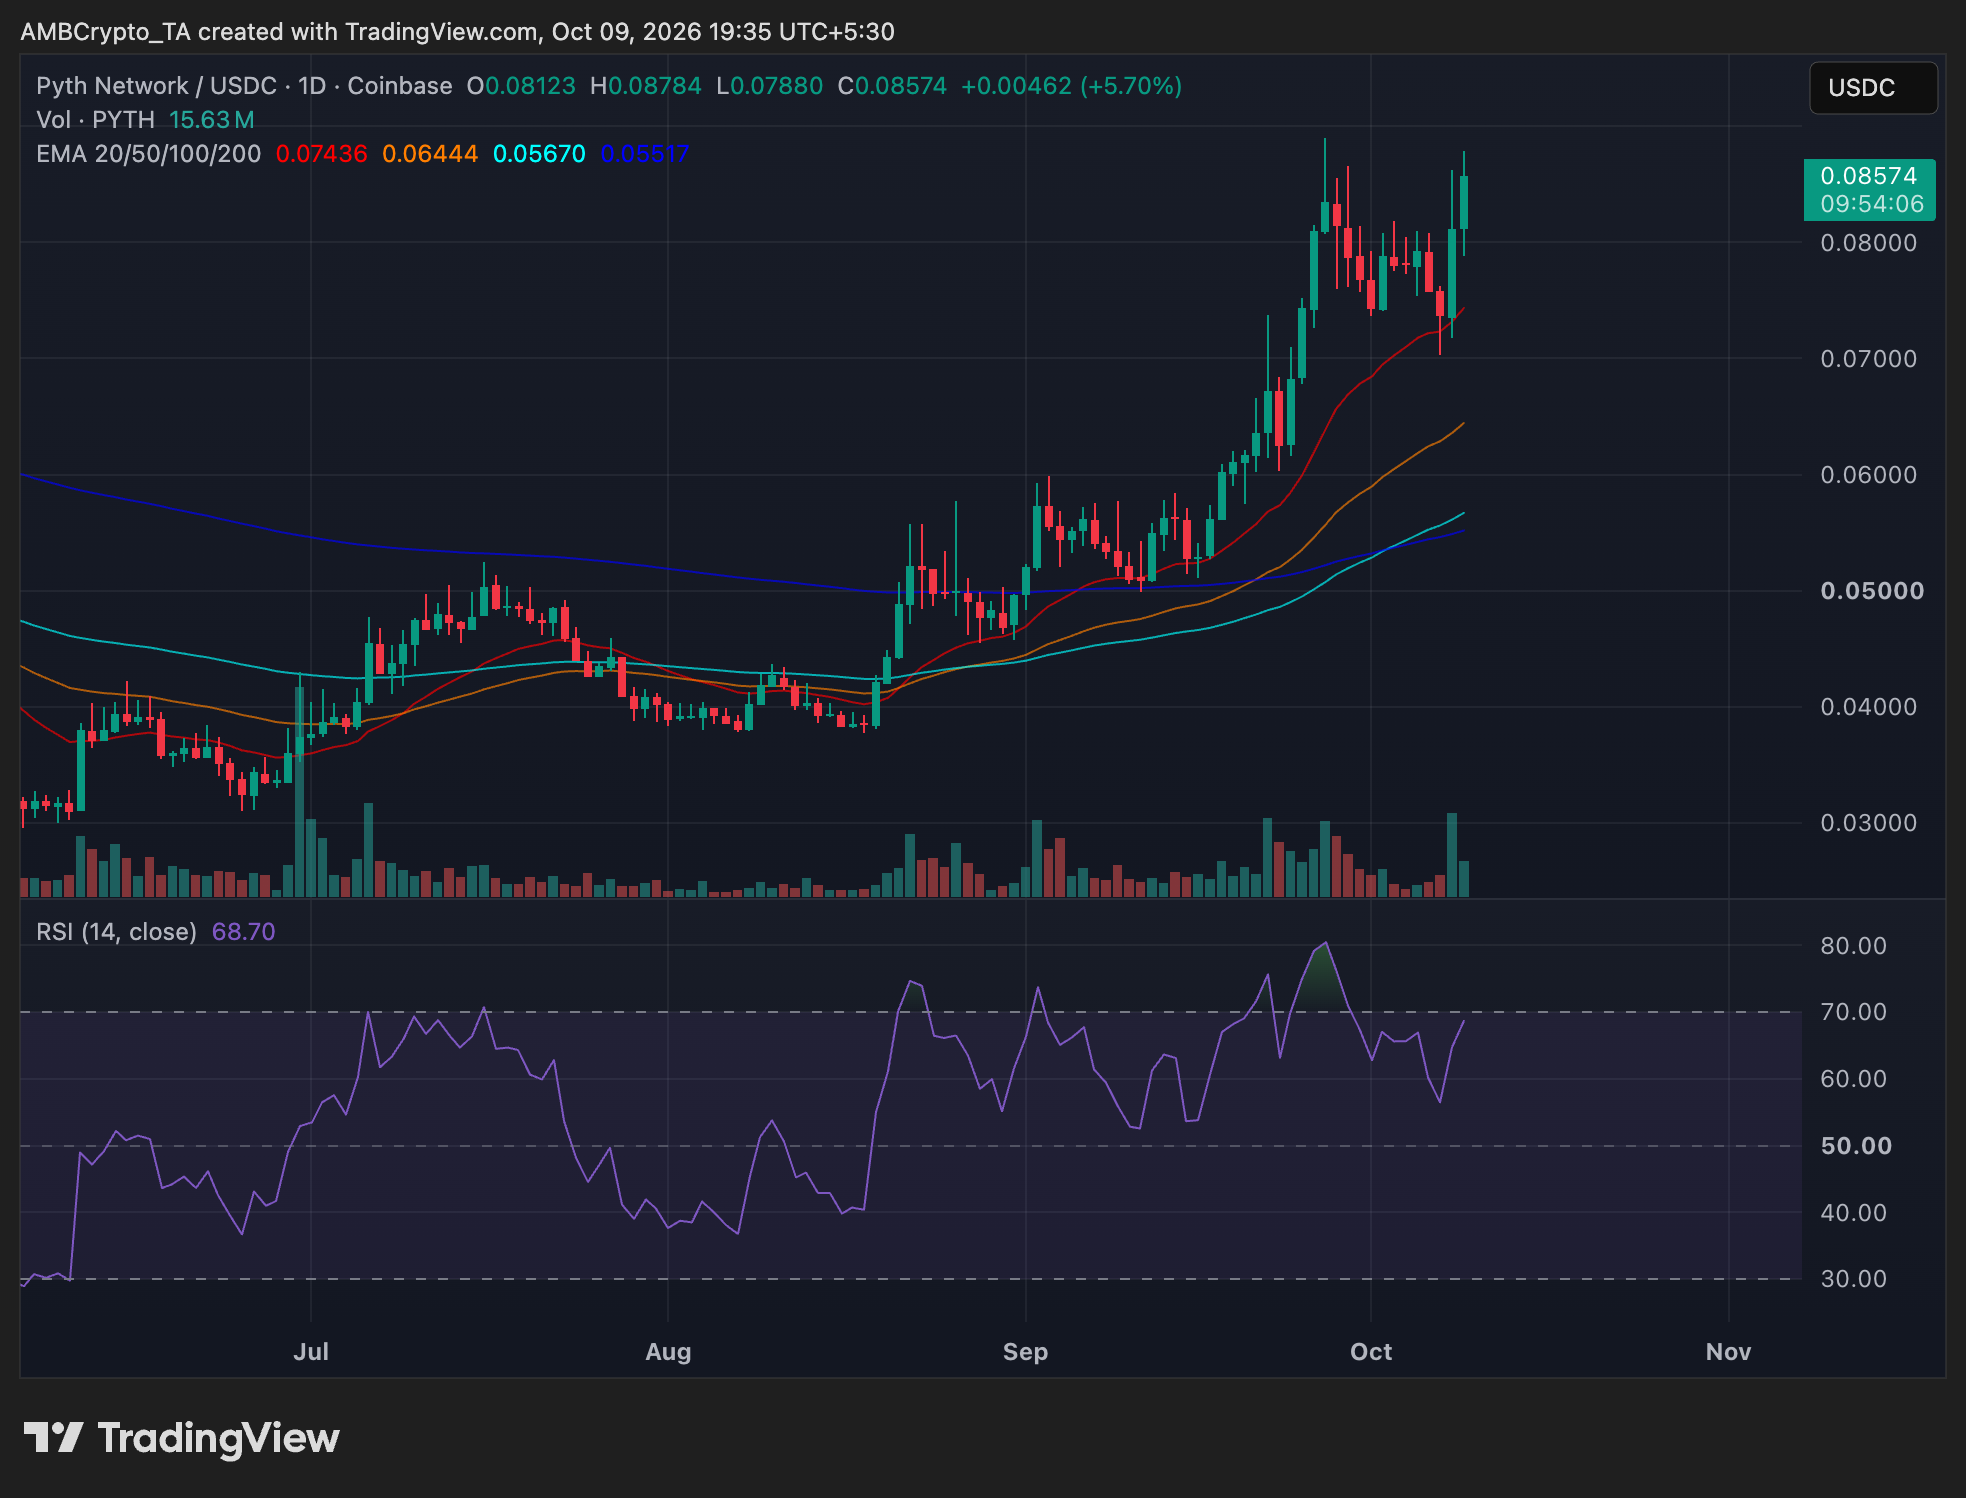Click the Vol · PYTH indicator label
The width and height of the screenshot is (1966, 1498).
pyautogui.click(x=95, y=120)
